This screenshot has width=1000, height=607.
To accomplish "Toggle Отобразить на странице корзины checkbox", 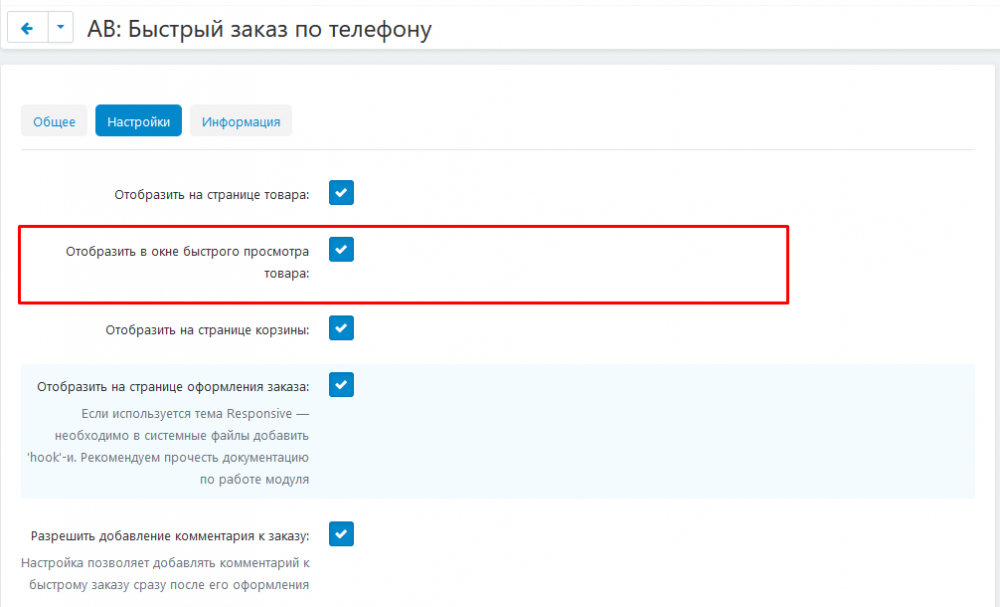I will coord(341,327).
